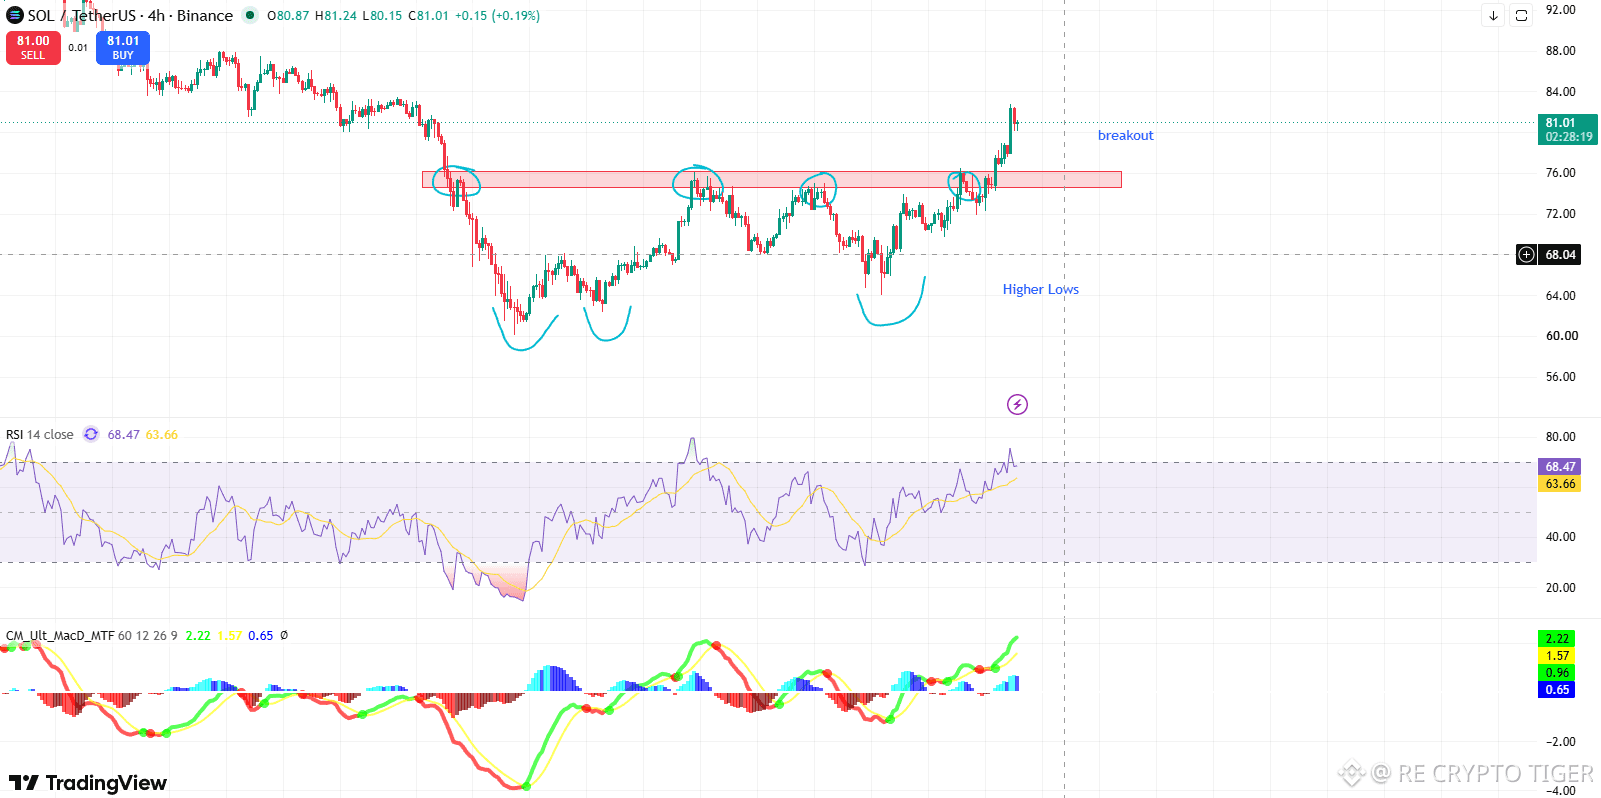Click the H81.24 high value in legend
1601x798 pixels.
[x=335, y=16]
